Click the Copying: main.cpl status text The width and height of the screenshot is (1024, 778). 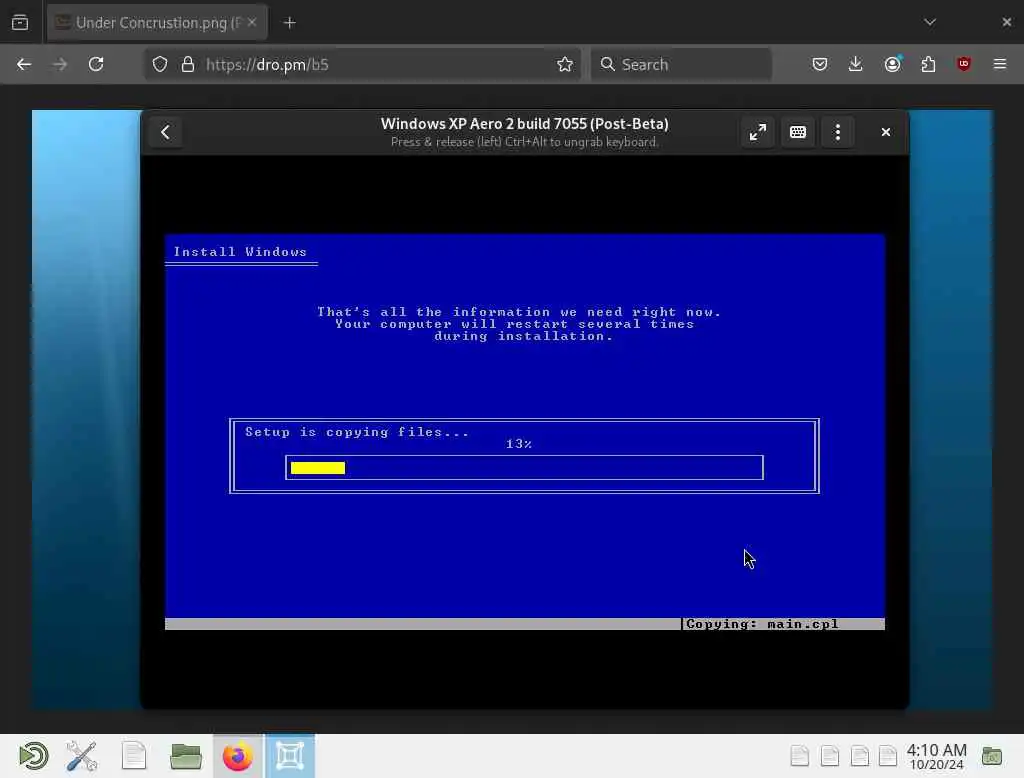pos(762,624)
